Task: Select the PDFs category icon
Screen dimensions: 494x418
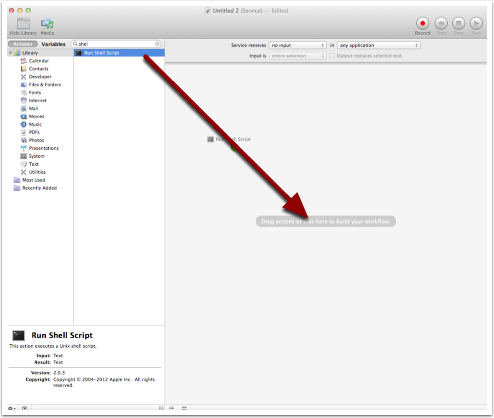Action: pyautogui.click(x=23, y=132)
